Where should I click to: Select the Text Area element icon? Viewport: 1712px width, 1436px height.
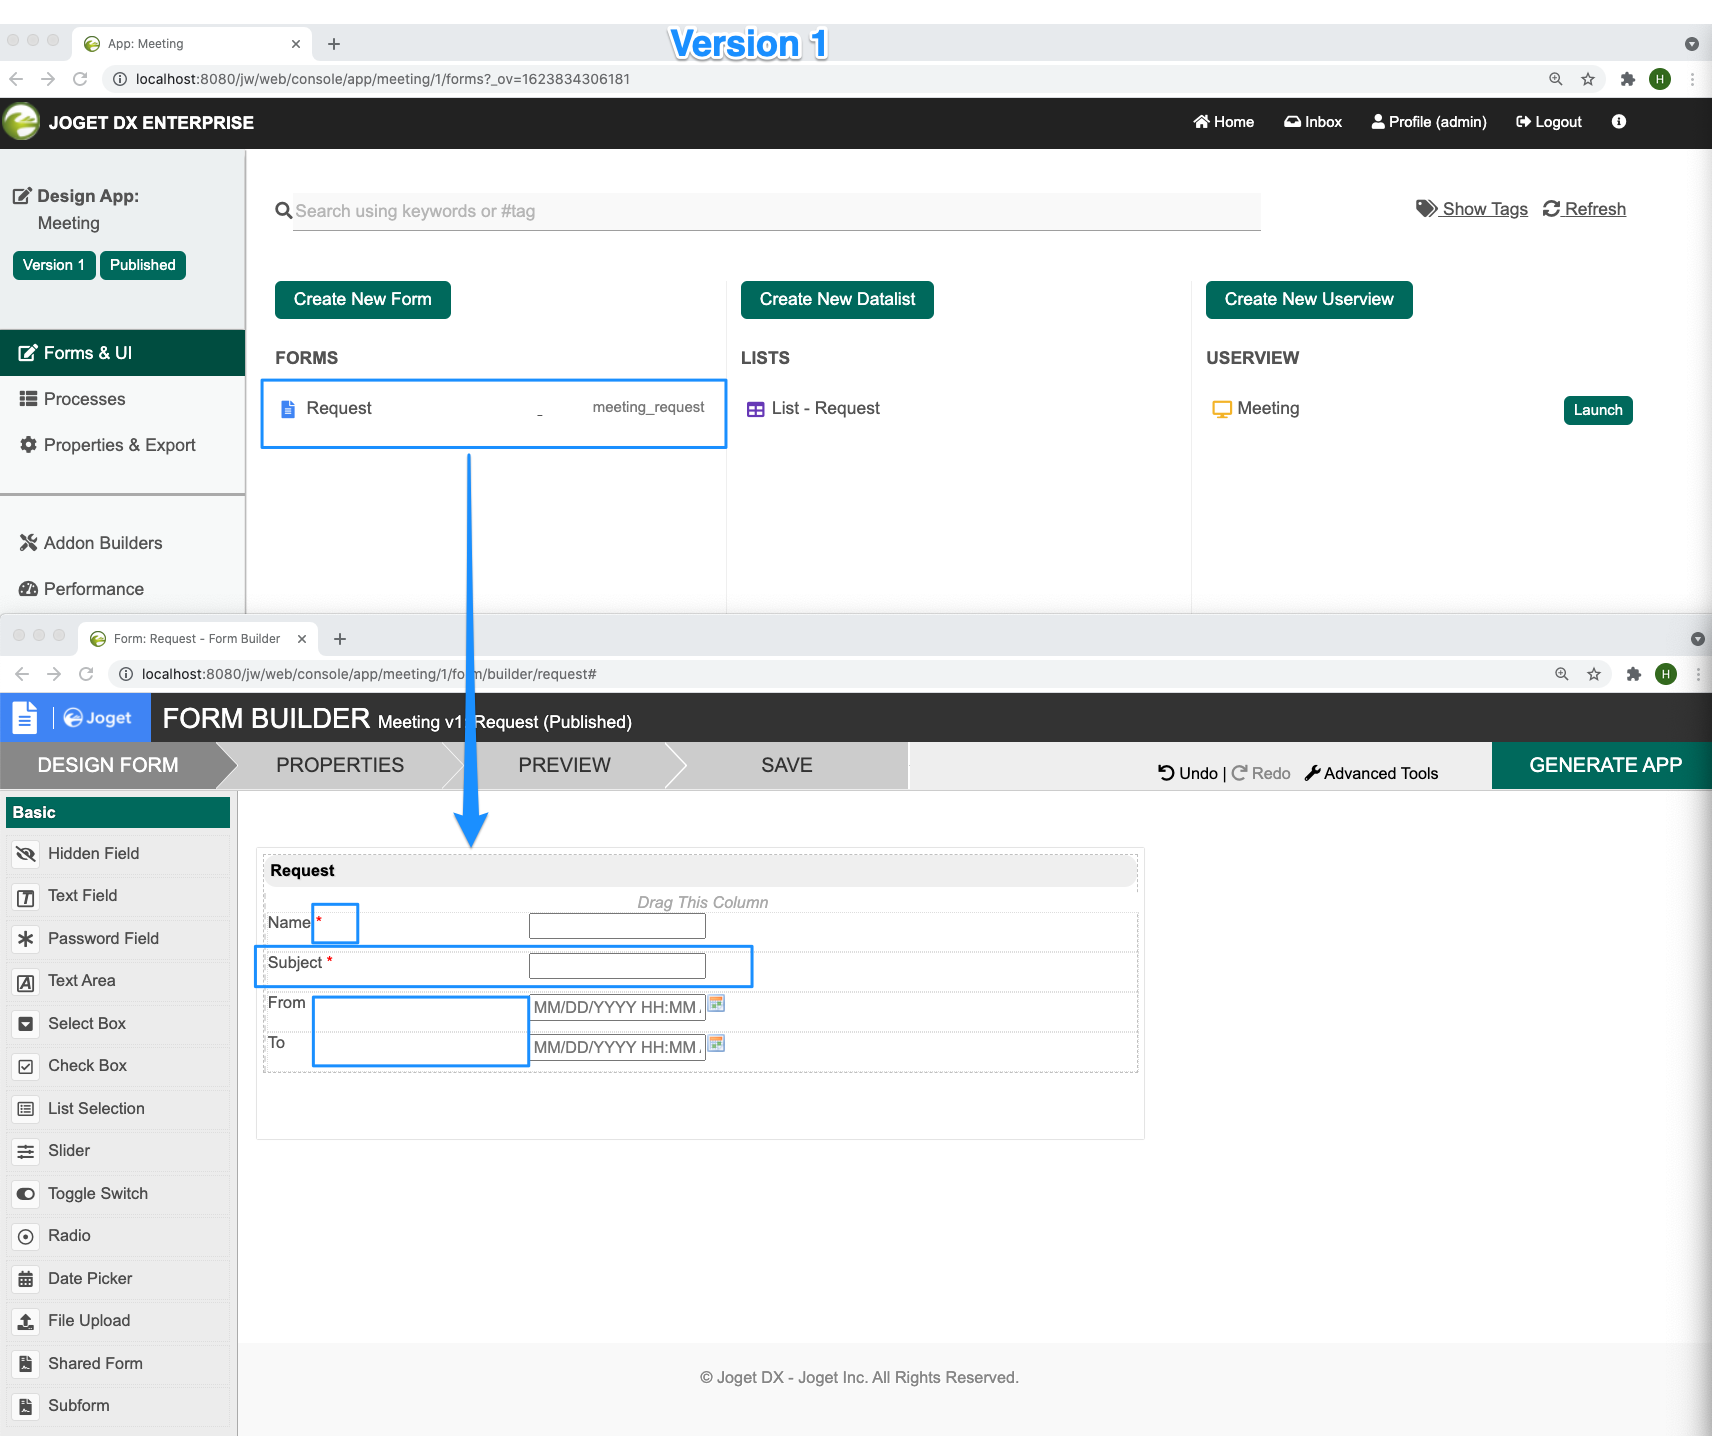[x=26, y=982]
